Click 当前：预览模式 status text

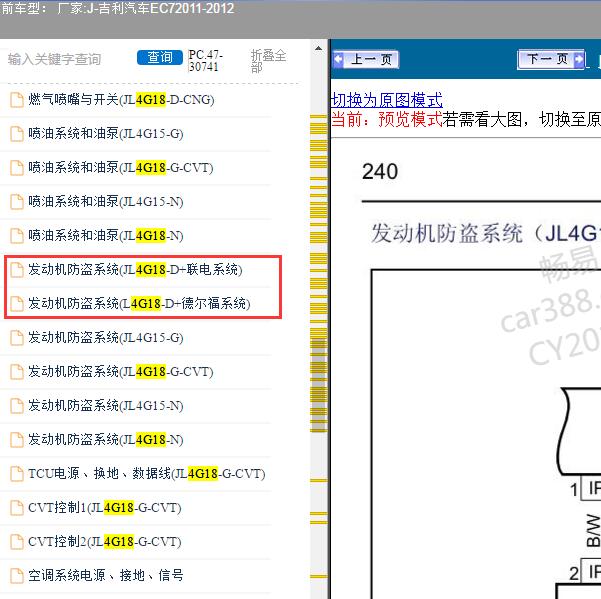[x=387, y=120]
